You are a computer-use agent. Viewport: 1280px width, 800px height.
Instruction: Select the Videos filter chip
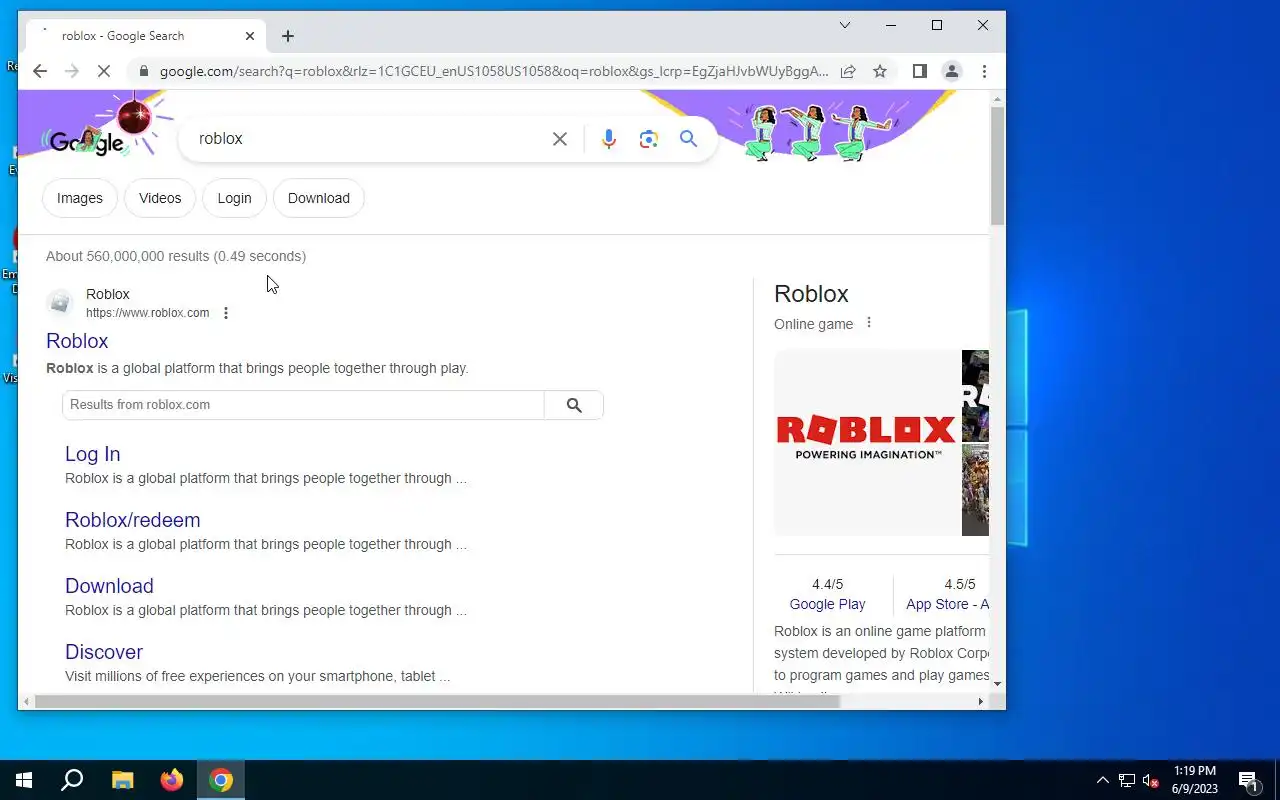coord(160,198)
